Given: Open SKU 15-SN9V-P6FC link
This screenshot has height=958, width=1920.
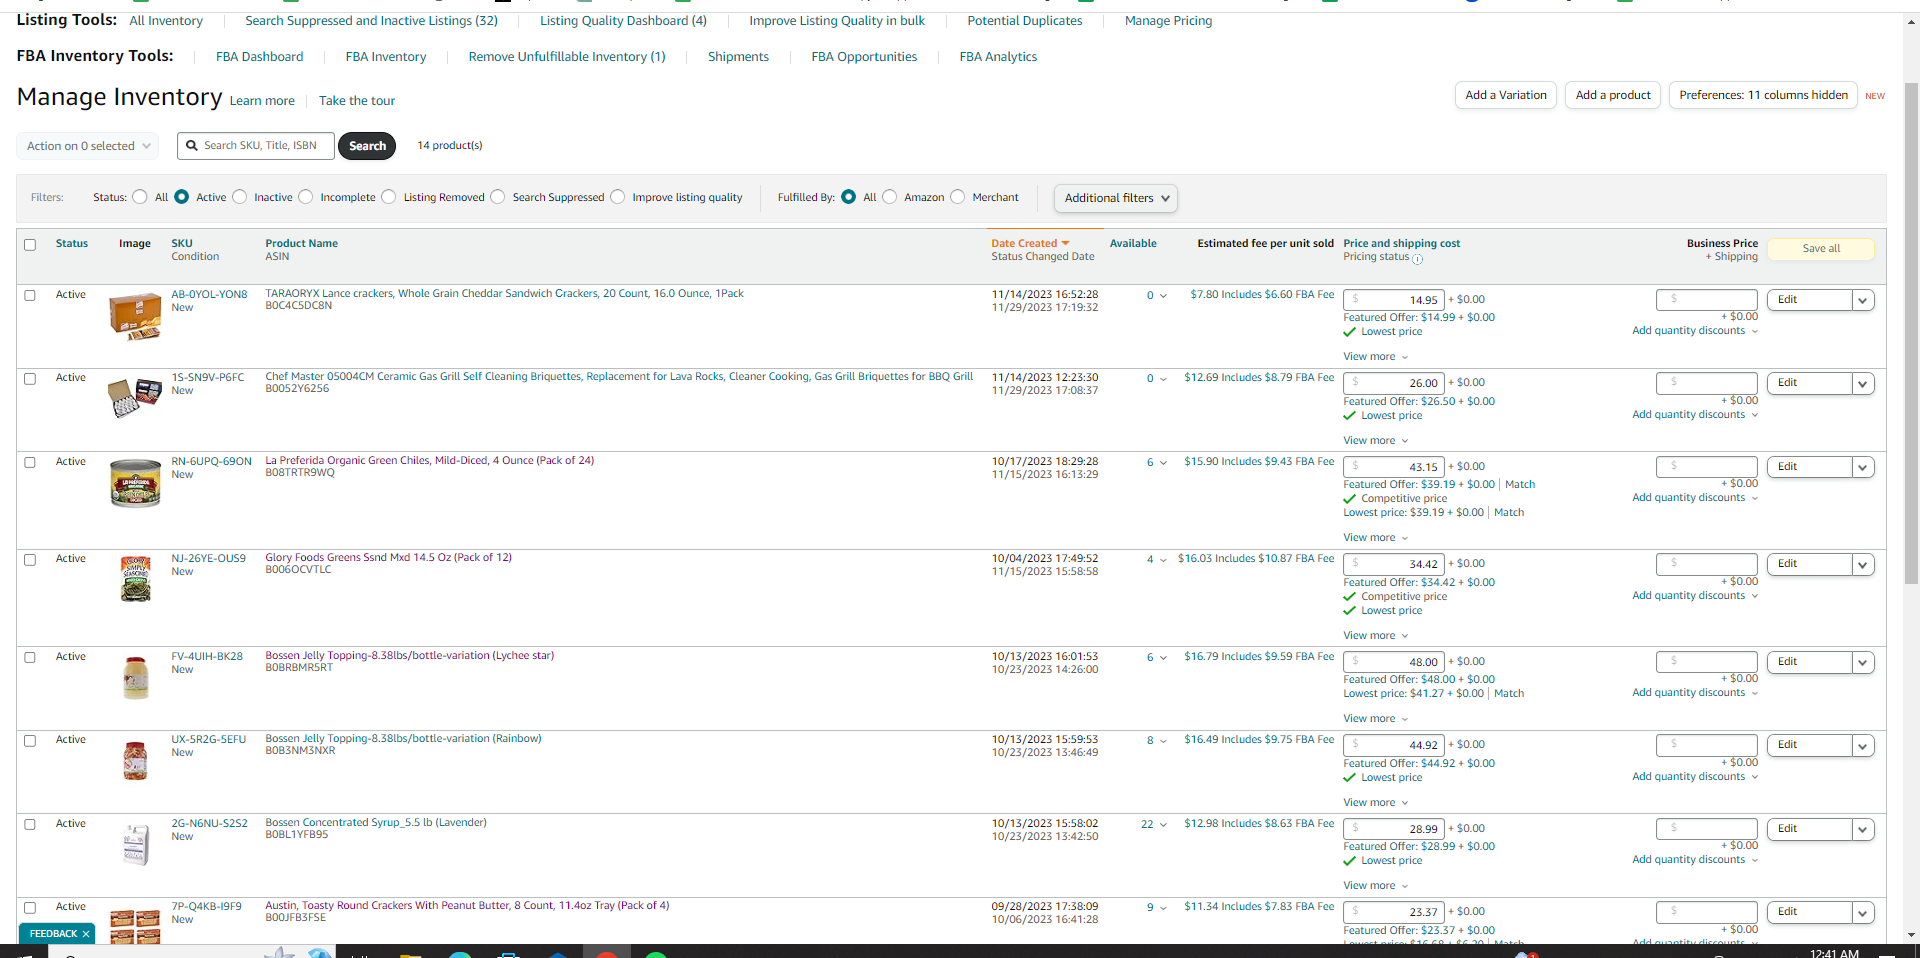Looking at the screenshot, I should (x=208, y=378).
